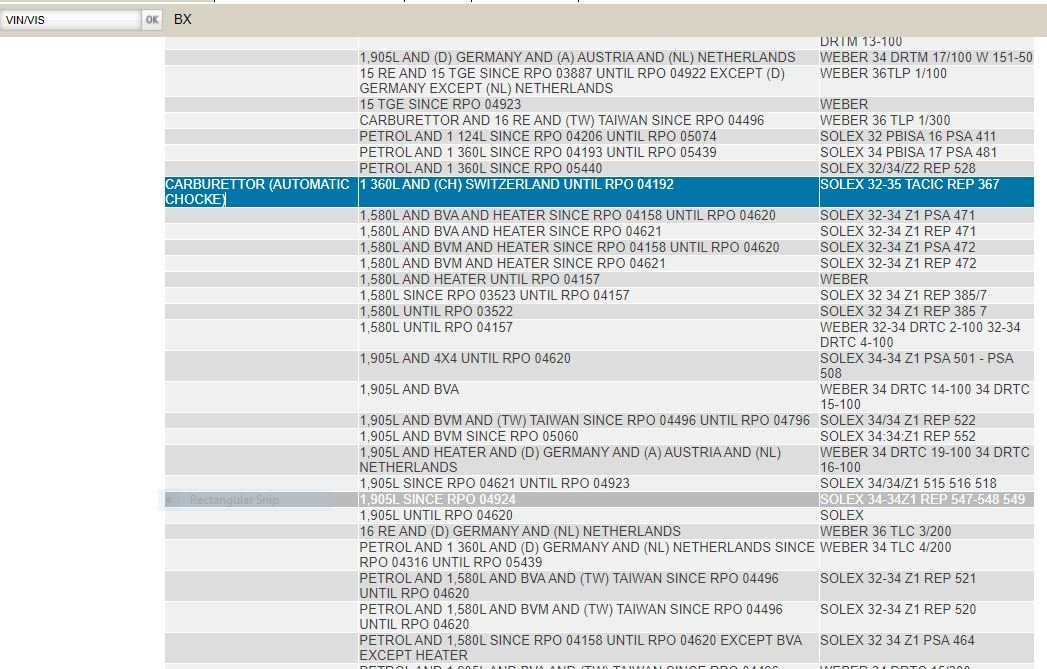Click SOLEX 32 PBISA 16 PSA 411 cell
1047x669 pixels.
(926, 136)
